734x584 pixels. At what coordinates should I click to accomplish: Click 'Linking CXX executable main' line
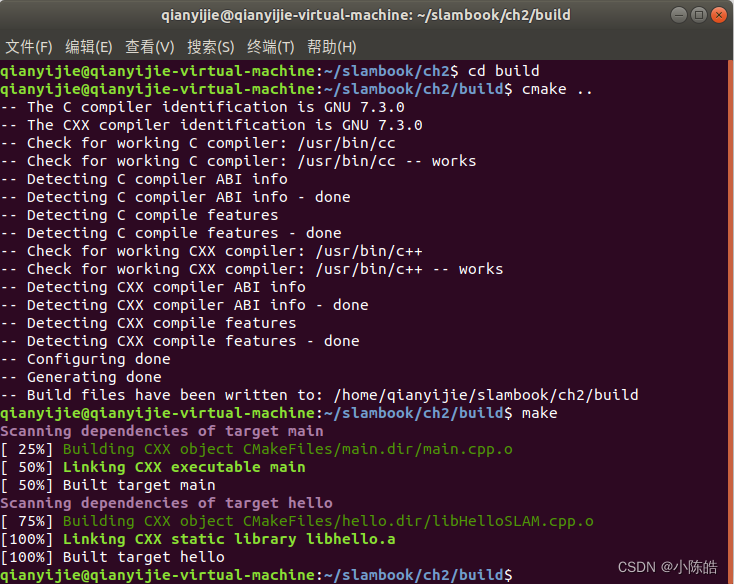coord(153,467)
